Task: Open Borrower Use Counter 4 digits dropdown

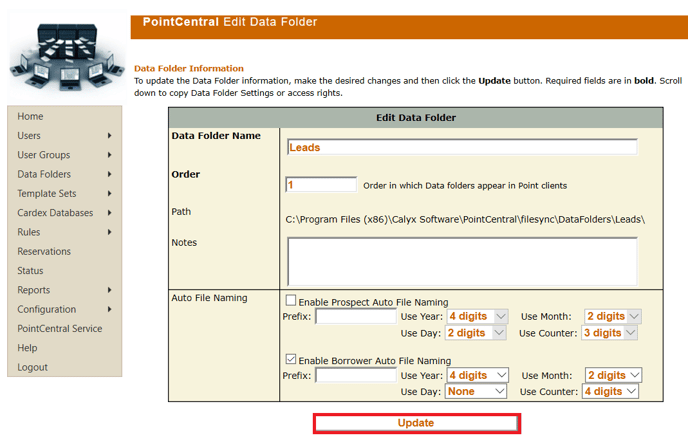Action: pyautogui.click(x=610, y=391)
